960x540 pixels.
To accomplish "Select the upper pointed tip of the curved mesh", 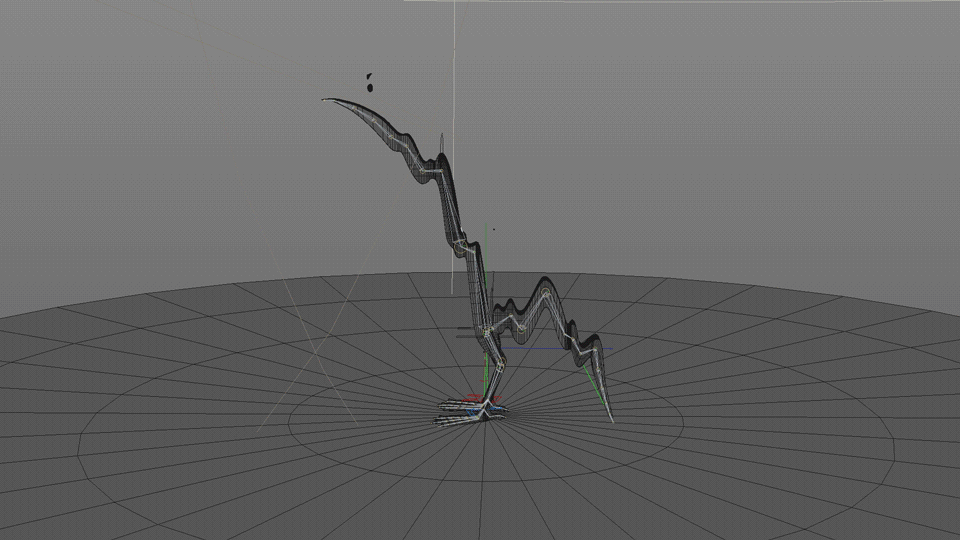I will point(325,100).
